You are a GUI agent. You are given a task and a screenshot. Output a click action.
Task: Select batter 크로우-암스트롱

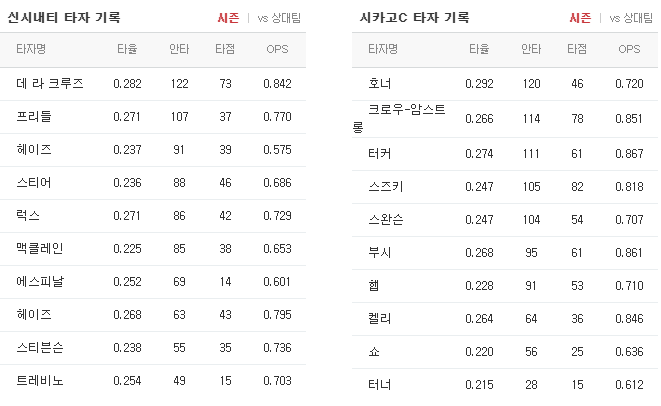pos(399,118)
